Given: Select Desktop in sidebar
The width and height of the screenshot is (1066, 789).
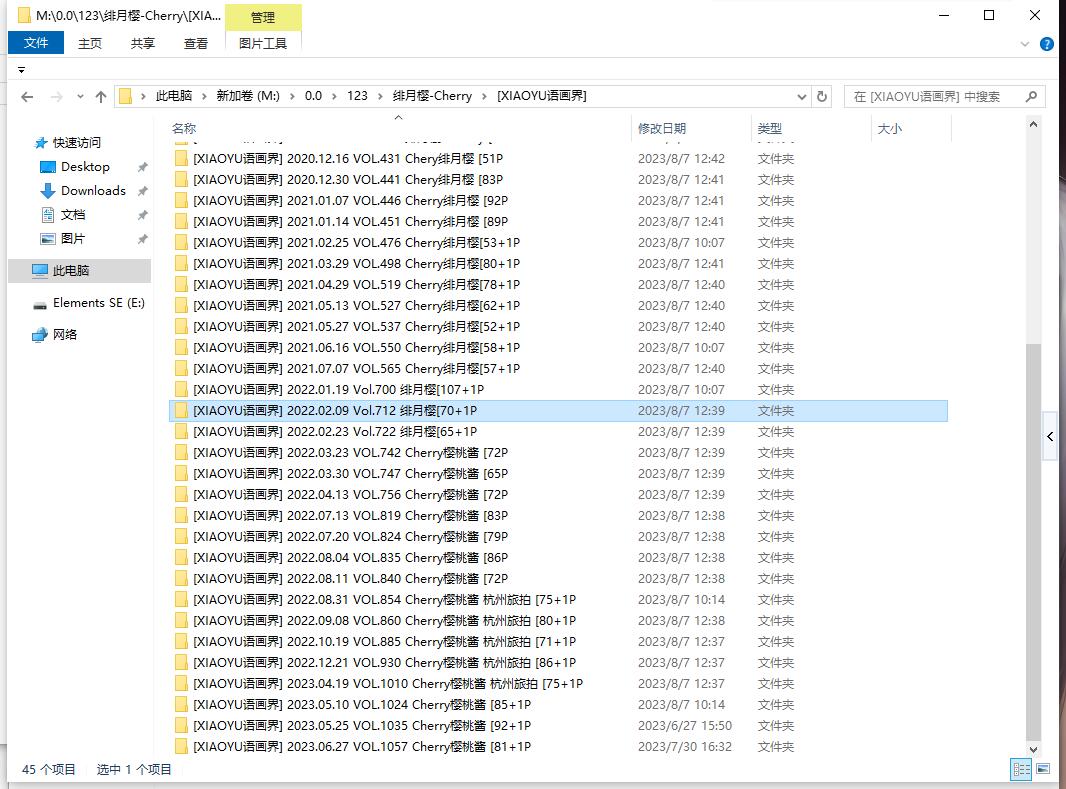Looking at the screenshot, I should click(85, 166).
